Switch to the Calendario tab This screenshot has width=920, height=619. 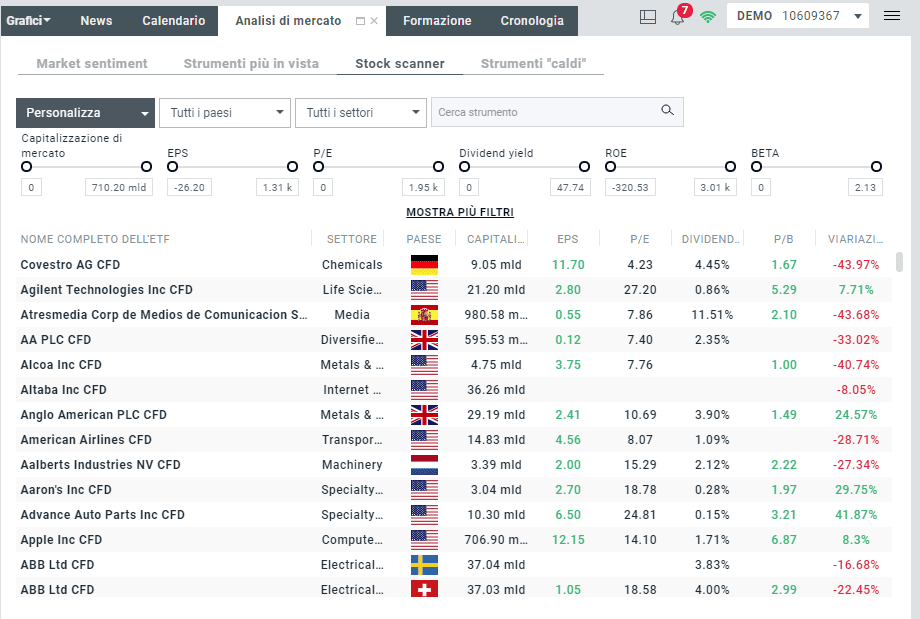coord(174,21)
